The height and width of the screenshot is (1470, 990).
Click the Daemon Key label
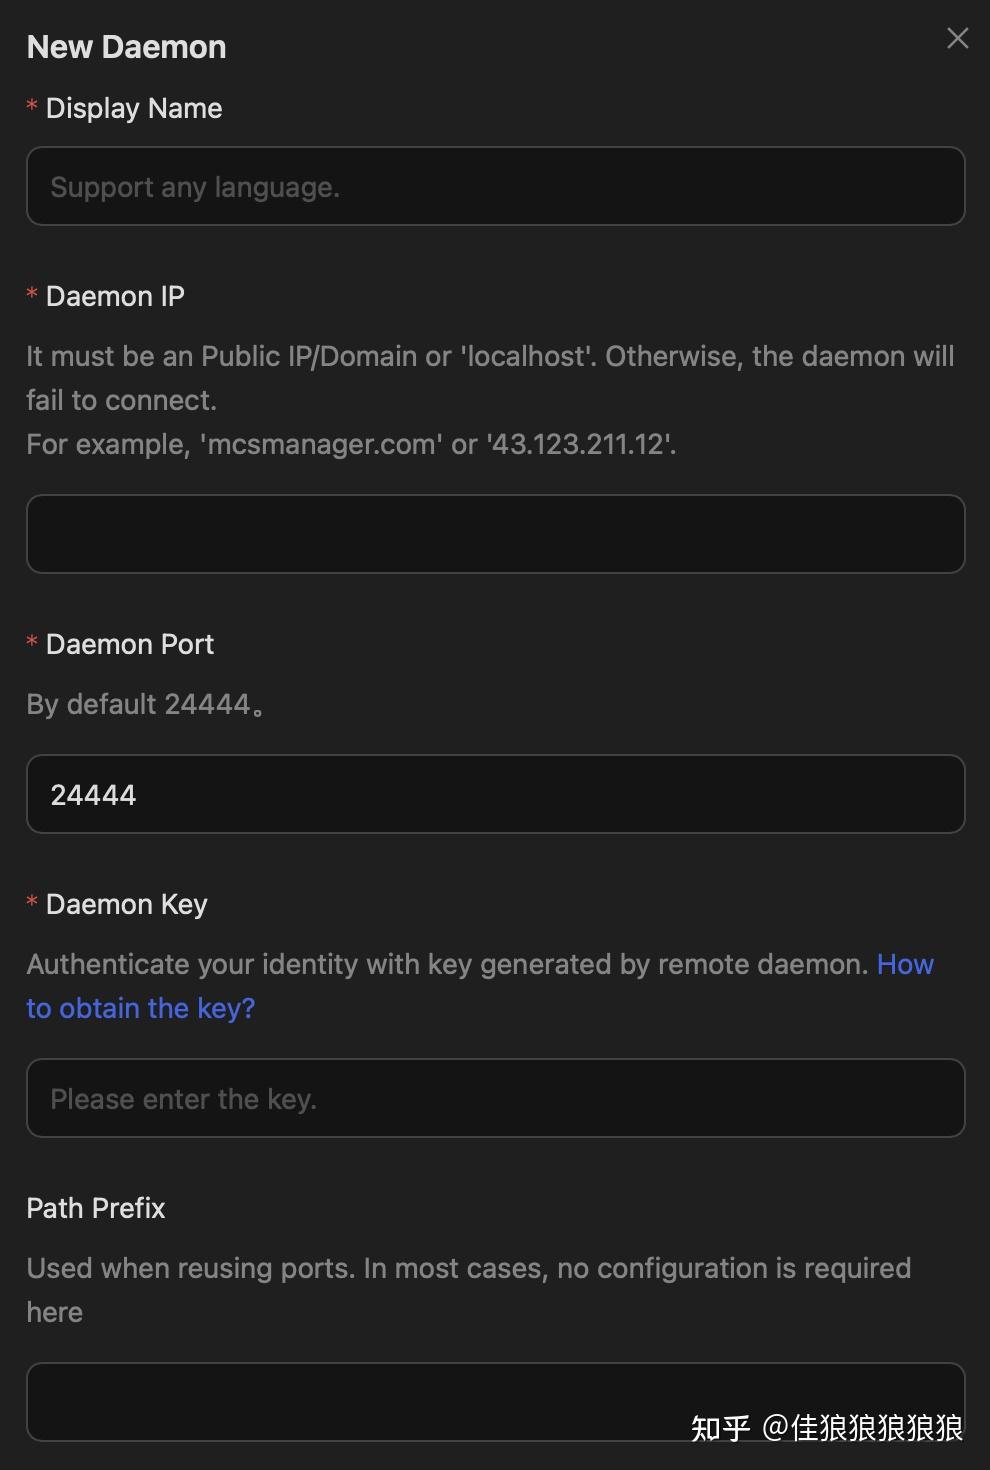127,904
